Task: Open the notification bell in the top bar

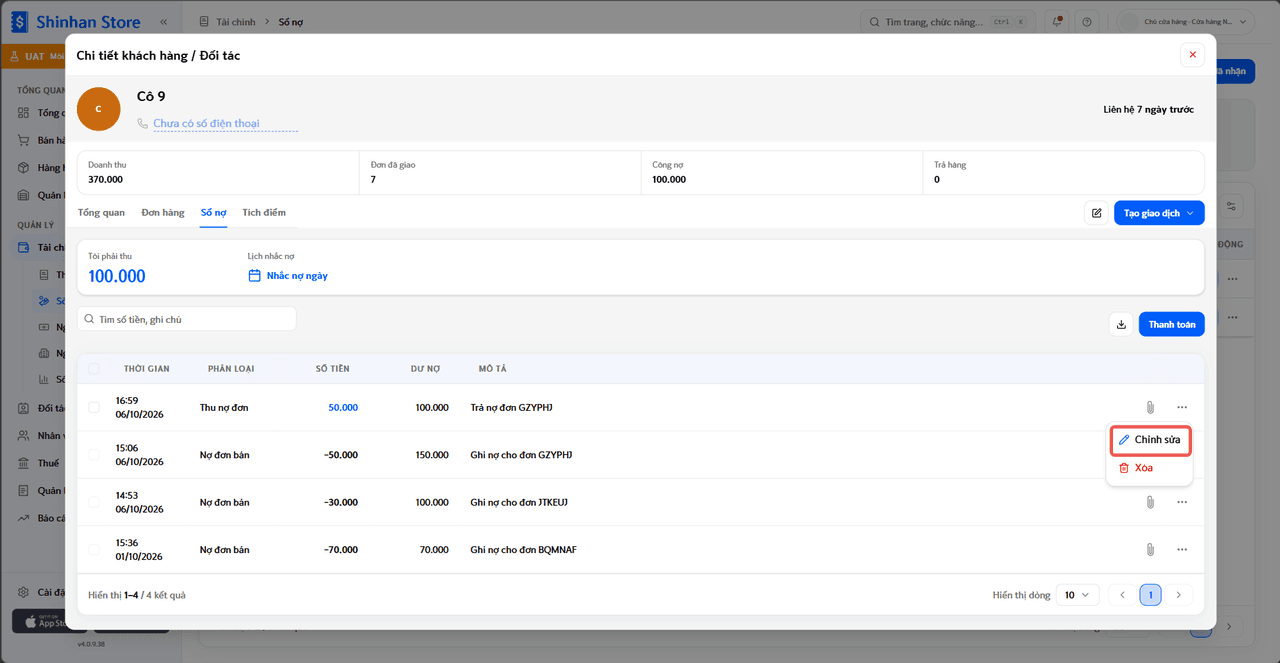Action: 1059,21
